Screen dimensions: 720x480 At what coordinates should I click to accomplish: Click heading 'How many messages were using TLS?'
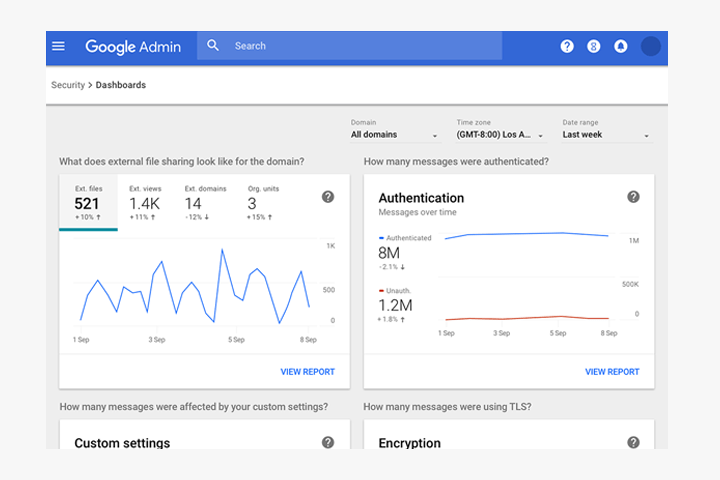(x=447, y=407)
